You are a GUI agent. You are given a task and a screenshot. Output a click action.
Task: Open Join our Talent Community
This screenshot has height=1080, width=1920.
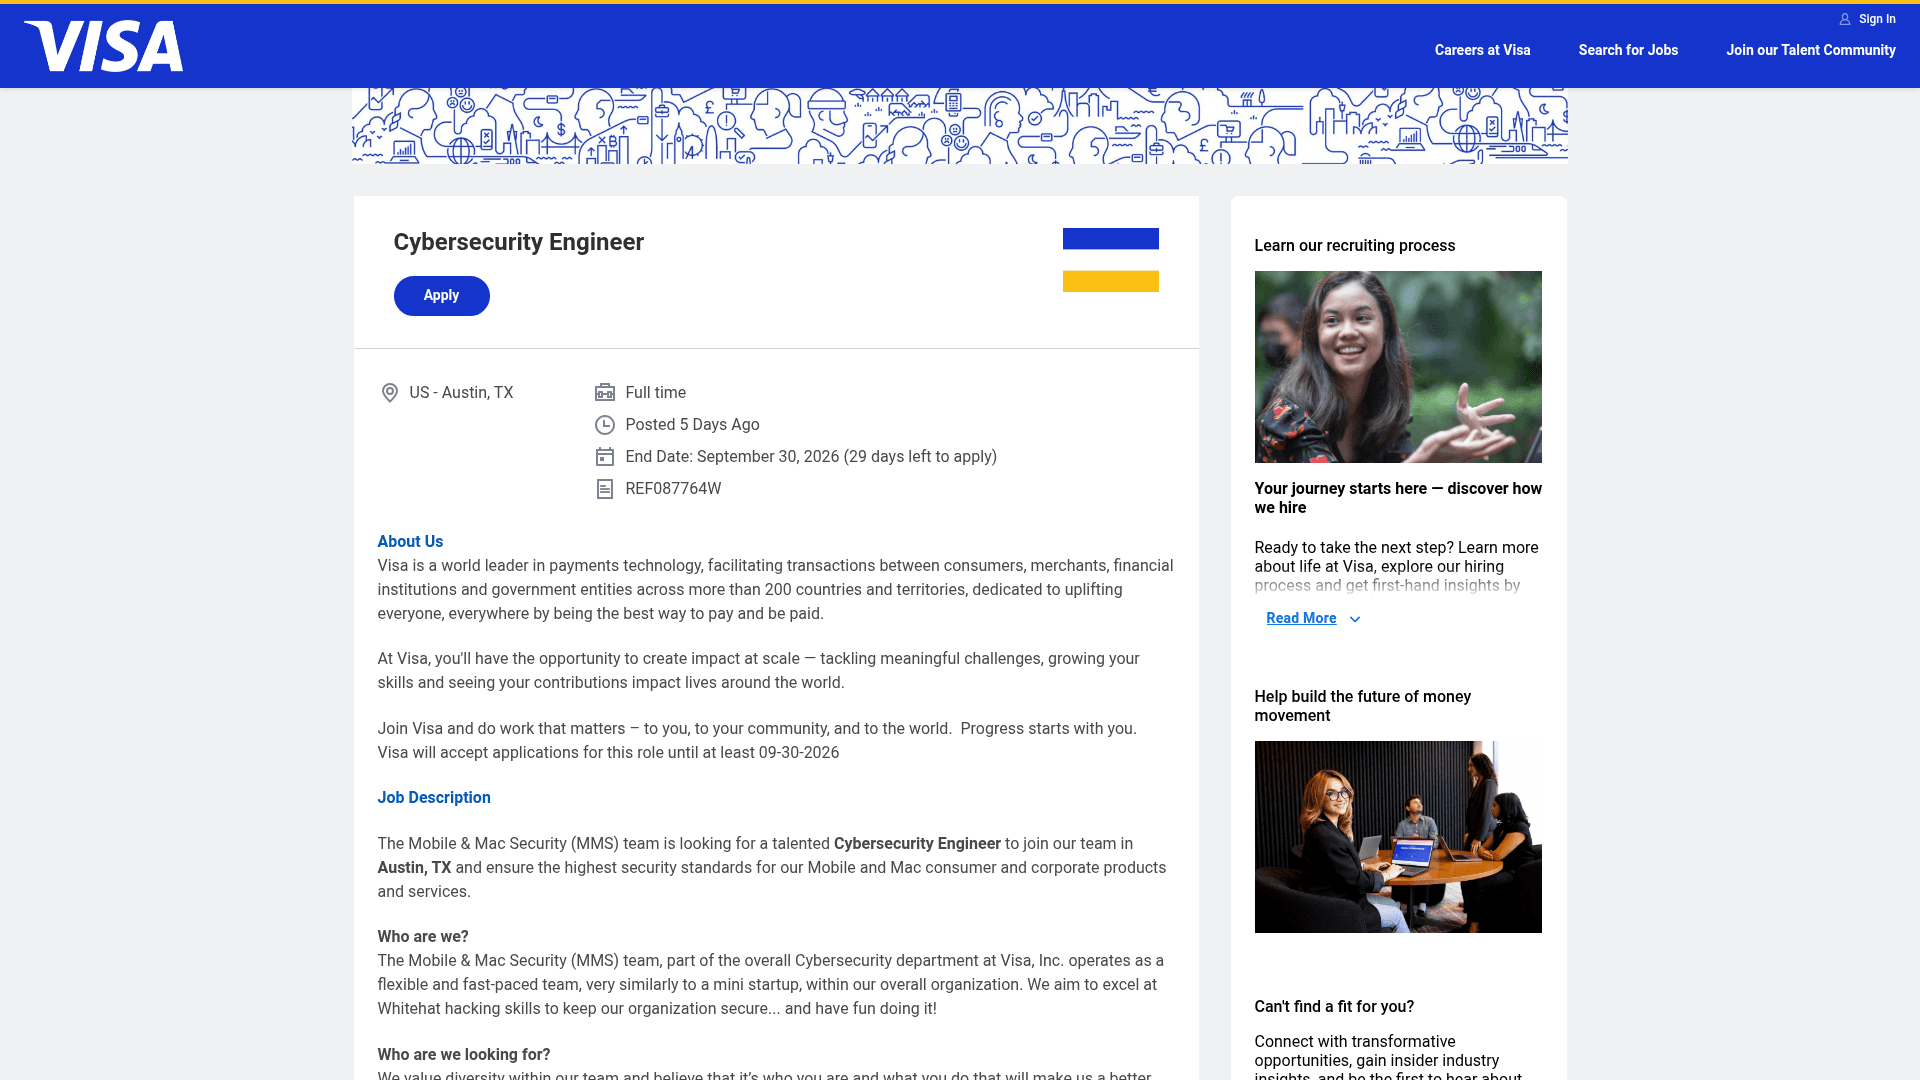pos(1810,50)
